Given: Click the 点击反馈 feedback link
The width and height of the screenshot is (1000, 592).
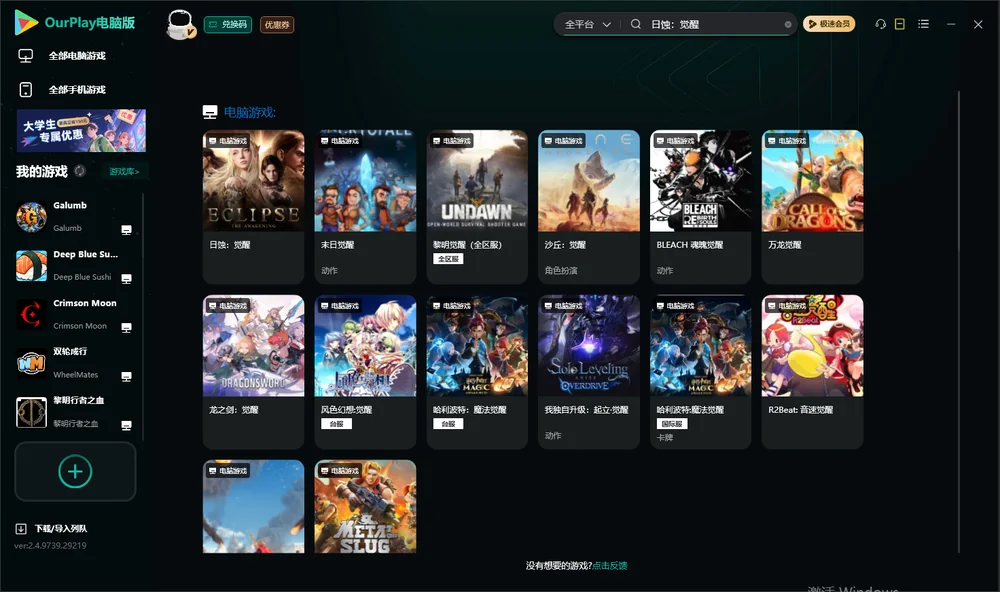Looking at the screenshot, I should coord(610,566).
